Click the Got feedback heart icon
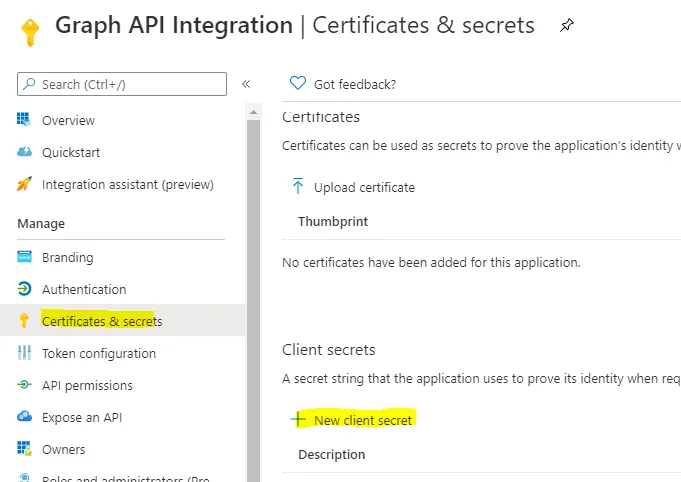681x482 pixels. pyautogui.click(x=298, y=83)
